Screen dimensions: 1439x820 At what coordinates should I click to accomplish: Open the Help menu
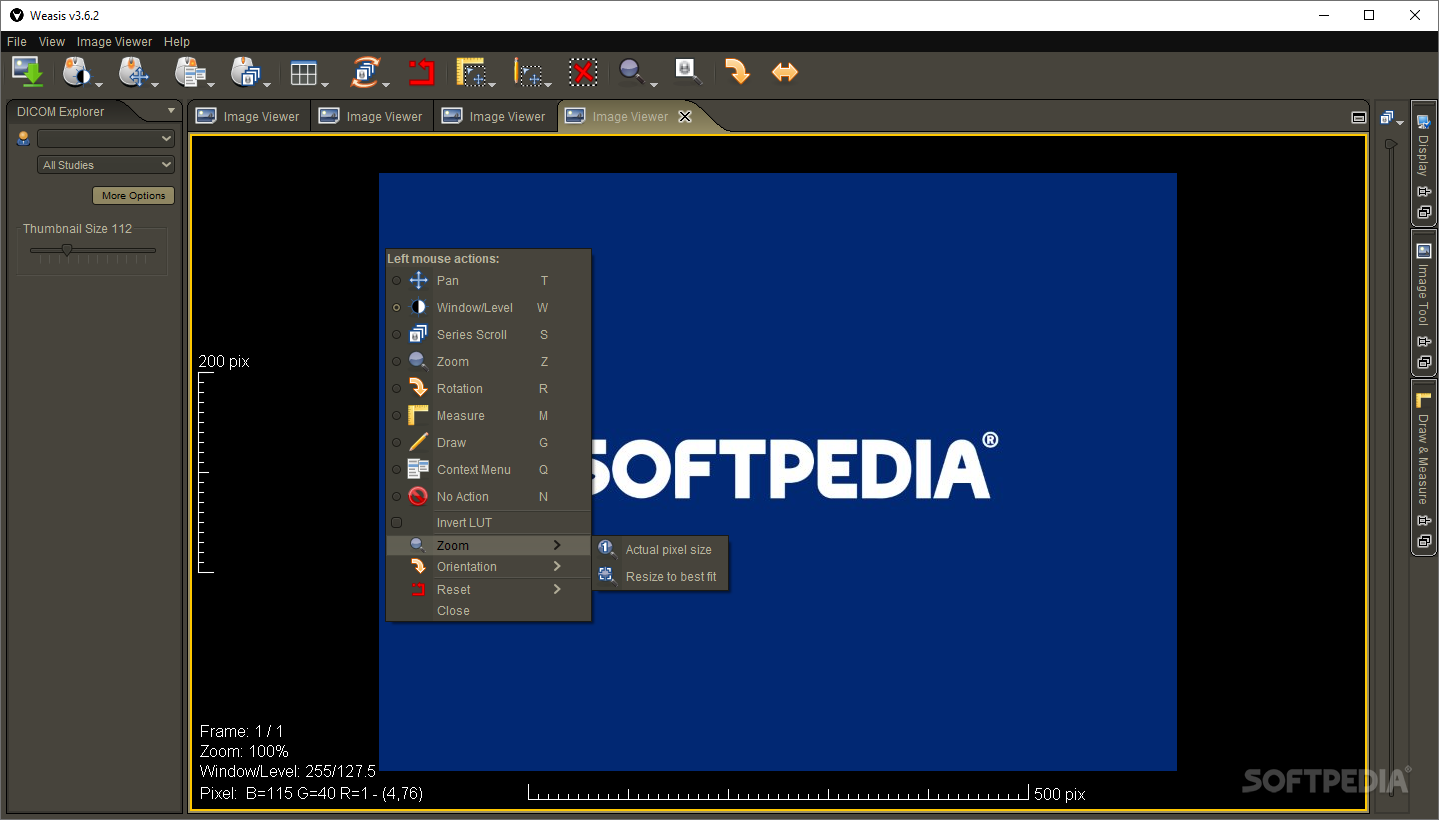click(177, 42)
